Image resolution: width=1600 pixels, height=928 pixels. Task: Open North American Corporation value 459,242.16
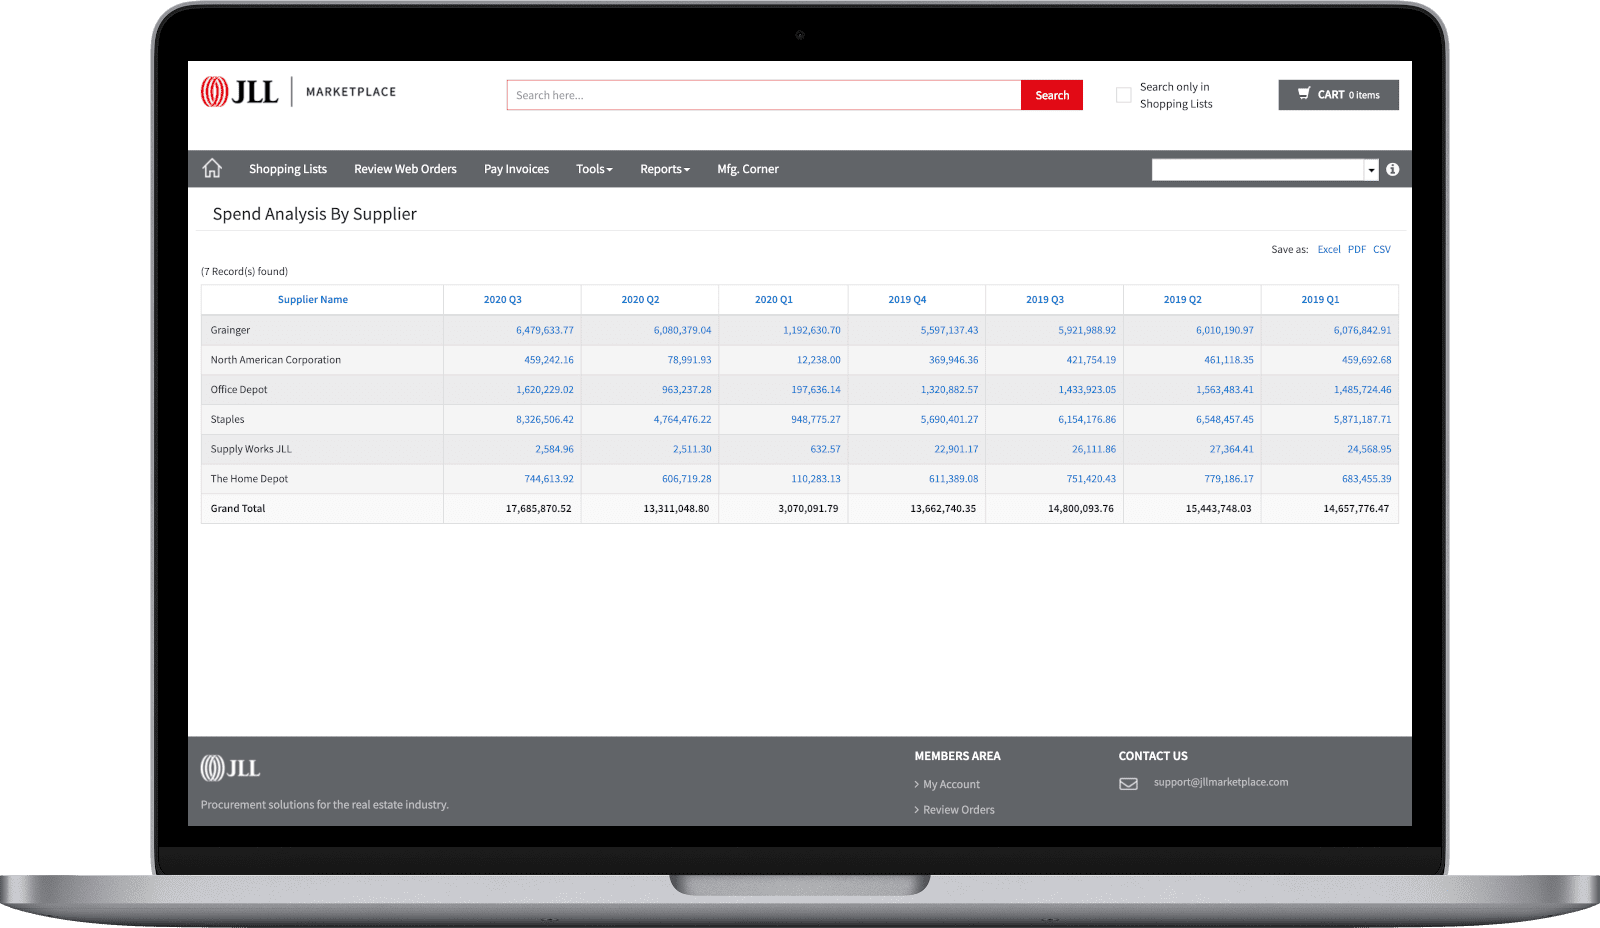(x=549, y=360)
